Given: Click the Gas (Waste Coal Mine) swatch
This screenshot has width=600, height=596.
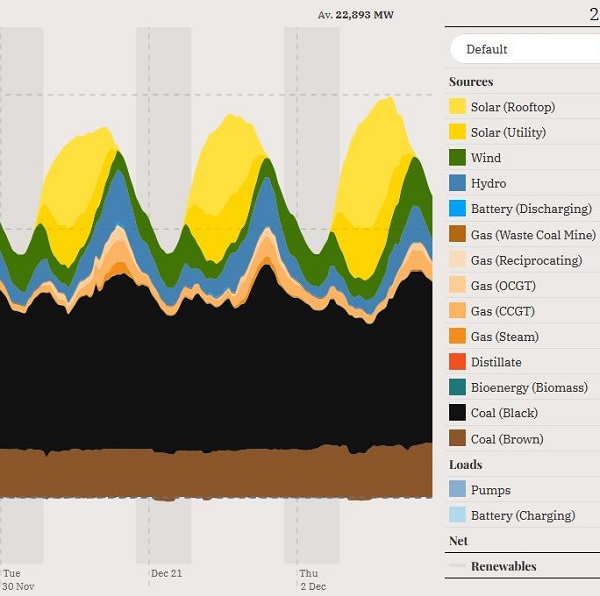Looking at the screenshot, I should click(457, 235).
